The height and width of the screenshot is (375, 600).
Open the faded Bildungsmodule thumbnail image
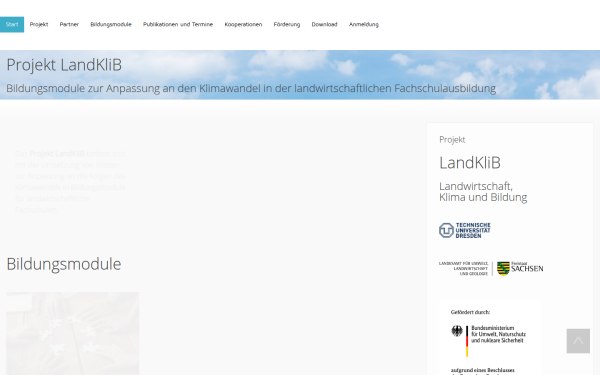click(72, 333)
